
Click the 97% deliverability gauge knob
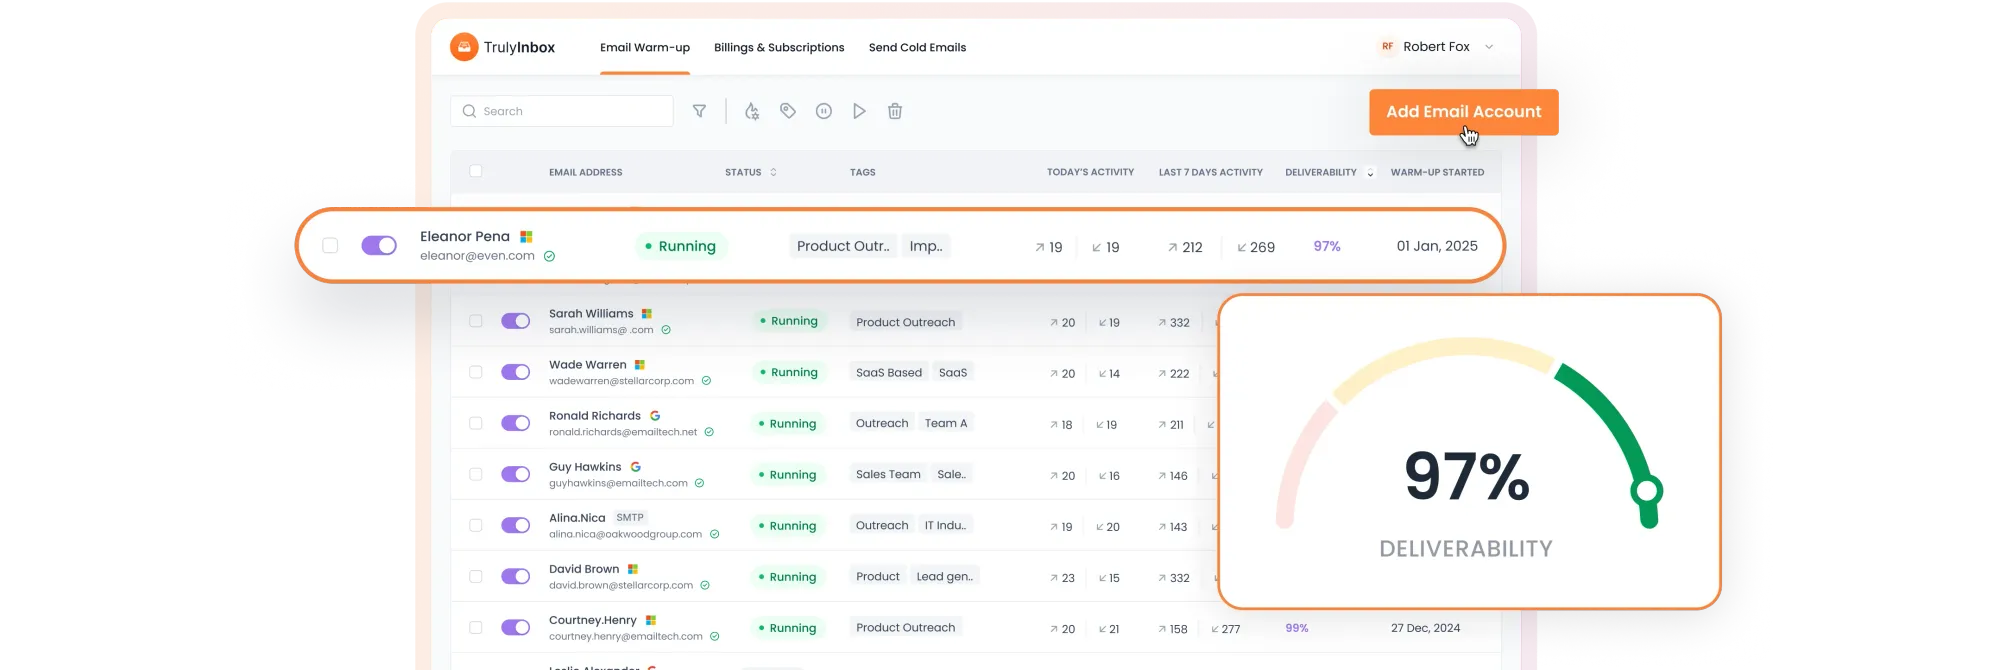[x=1646, y=491]
